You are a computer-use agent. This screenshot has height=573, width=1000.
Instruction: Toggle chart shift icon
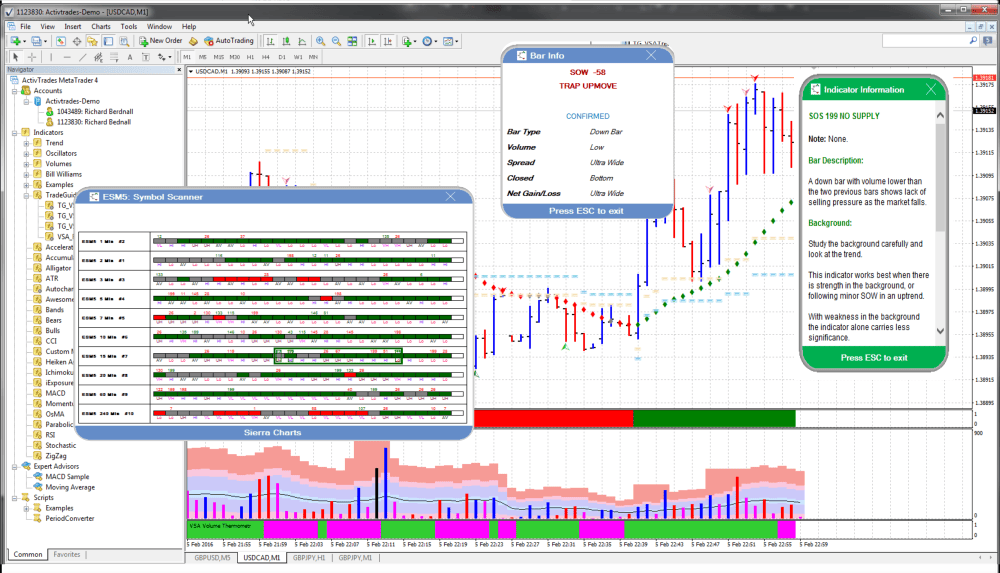click(388, 41)
